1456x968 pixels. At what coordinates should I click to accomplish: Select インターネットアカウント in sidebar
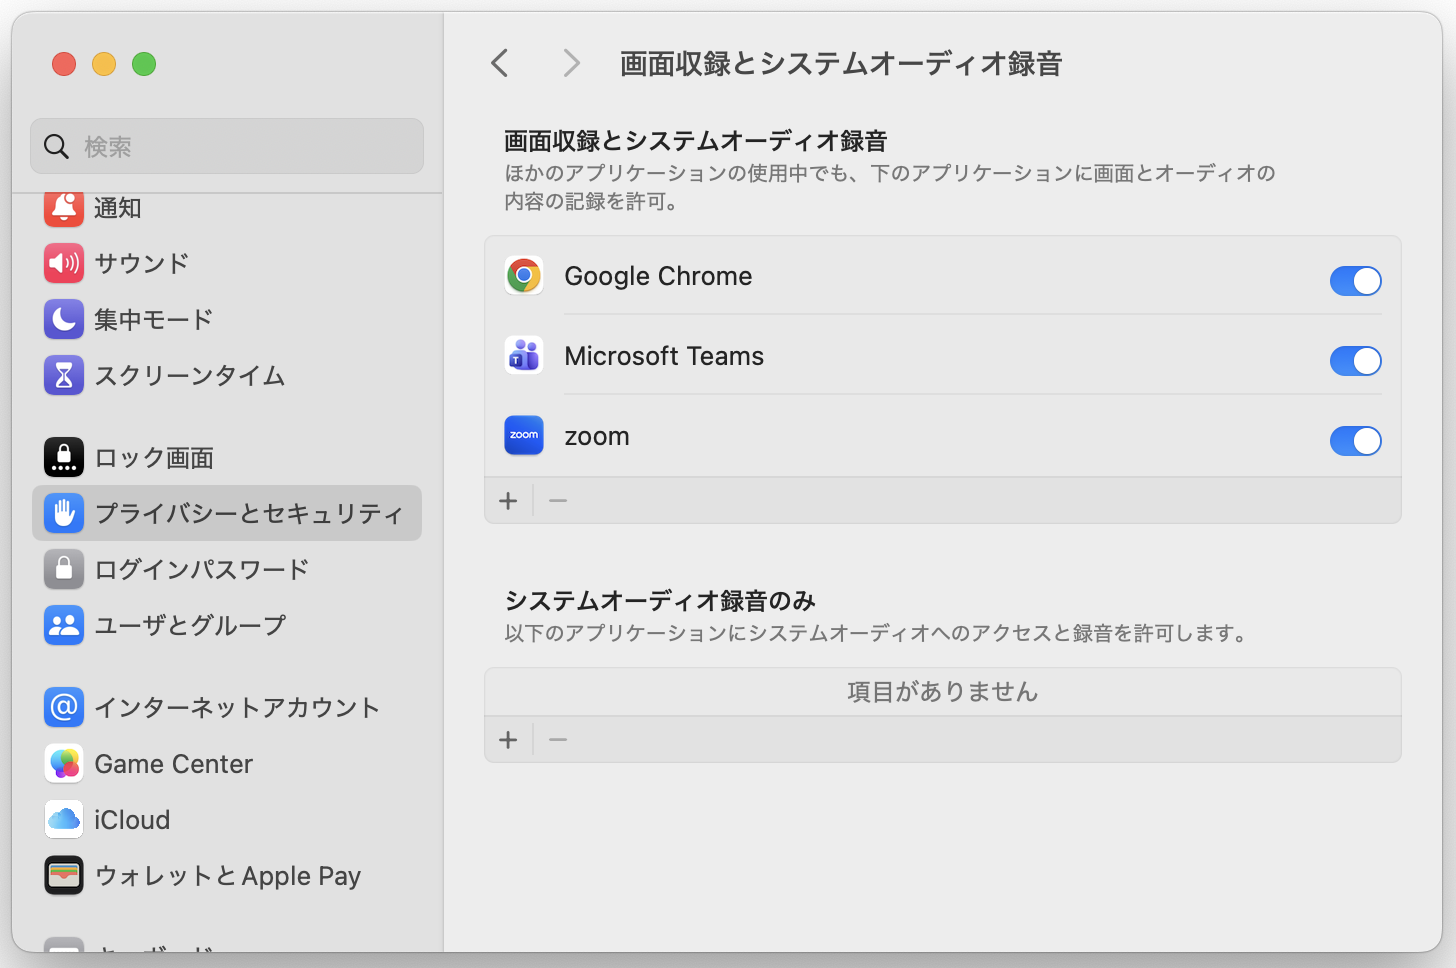coord(227,707)
